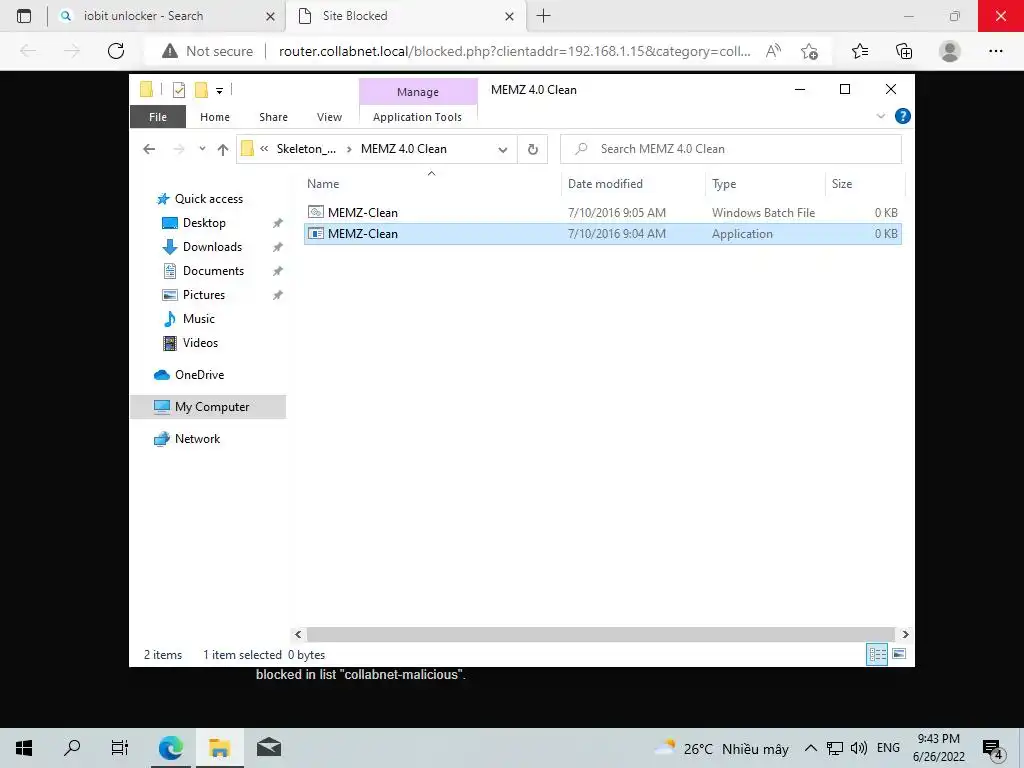This screenshot has height=768, width=1024.
Task: Sort files by Name column
Action: click(x=431, y=184)
